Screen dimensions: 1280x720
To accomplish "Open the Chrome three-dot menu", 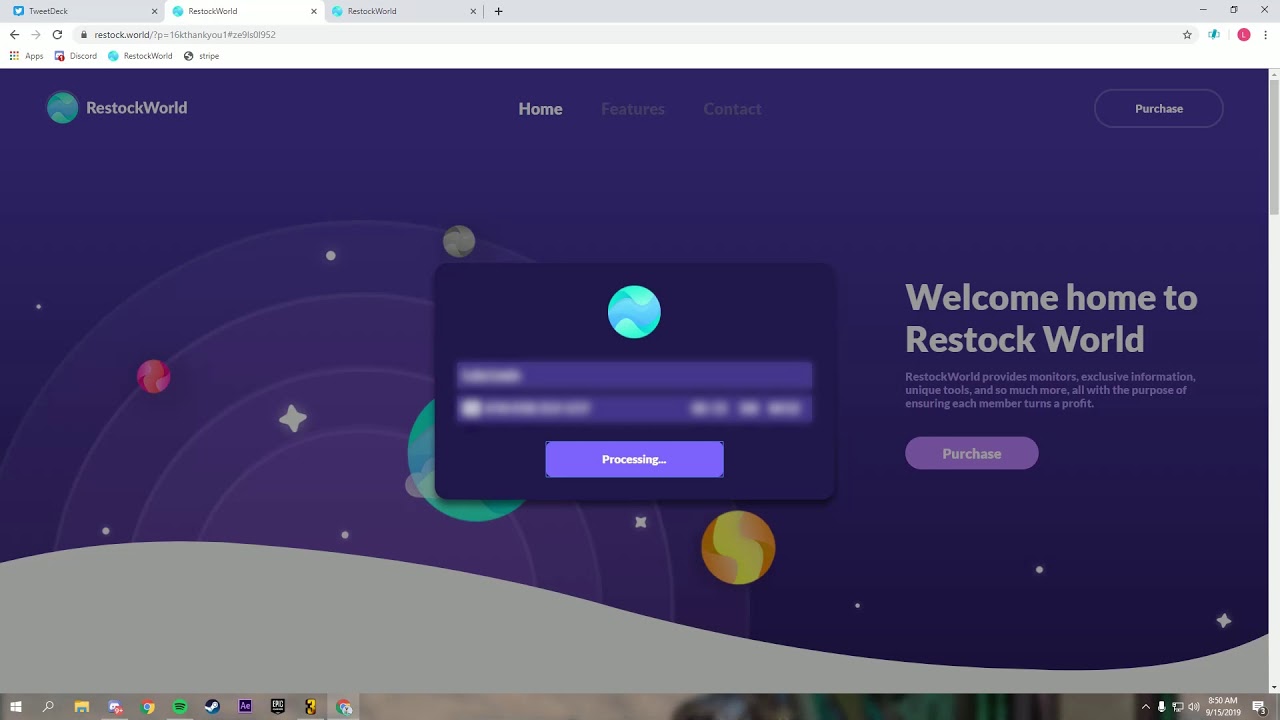I will 1266,34.
